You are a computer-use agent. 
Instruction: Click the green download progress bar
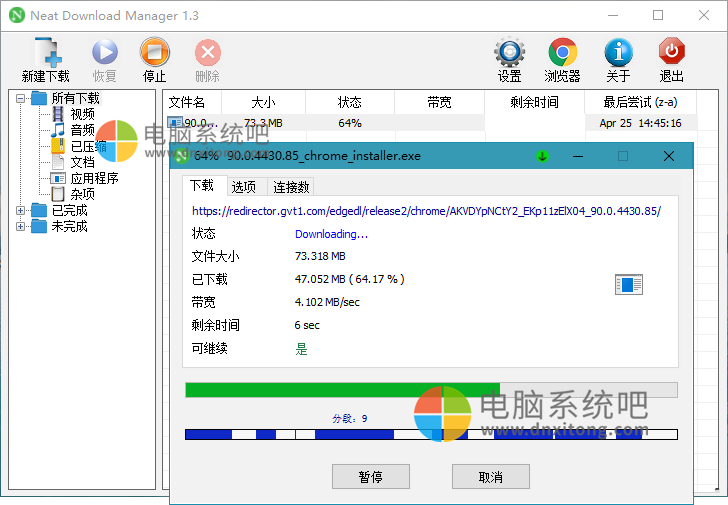(x=431, y=390)
